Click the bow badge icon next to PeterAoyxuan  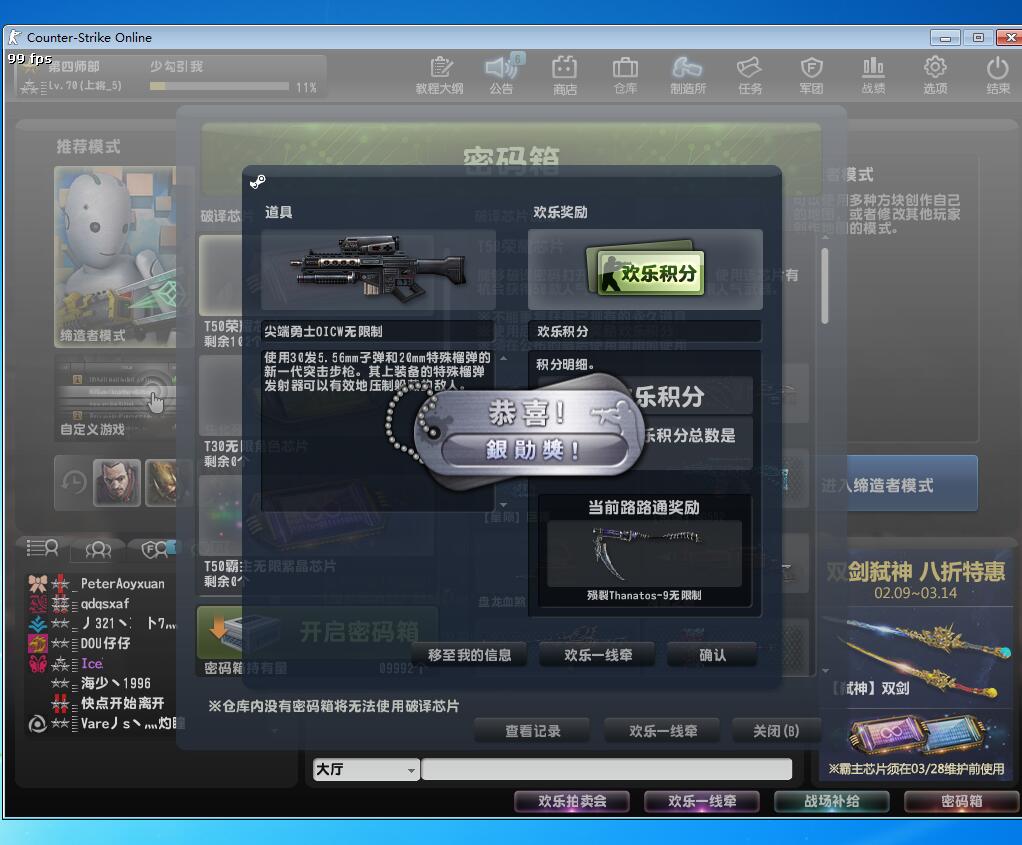[x=38, y=583]
